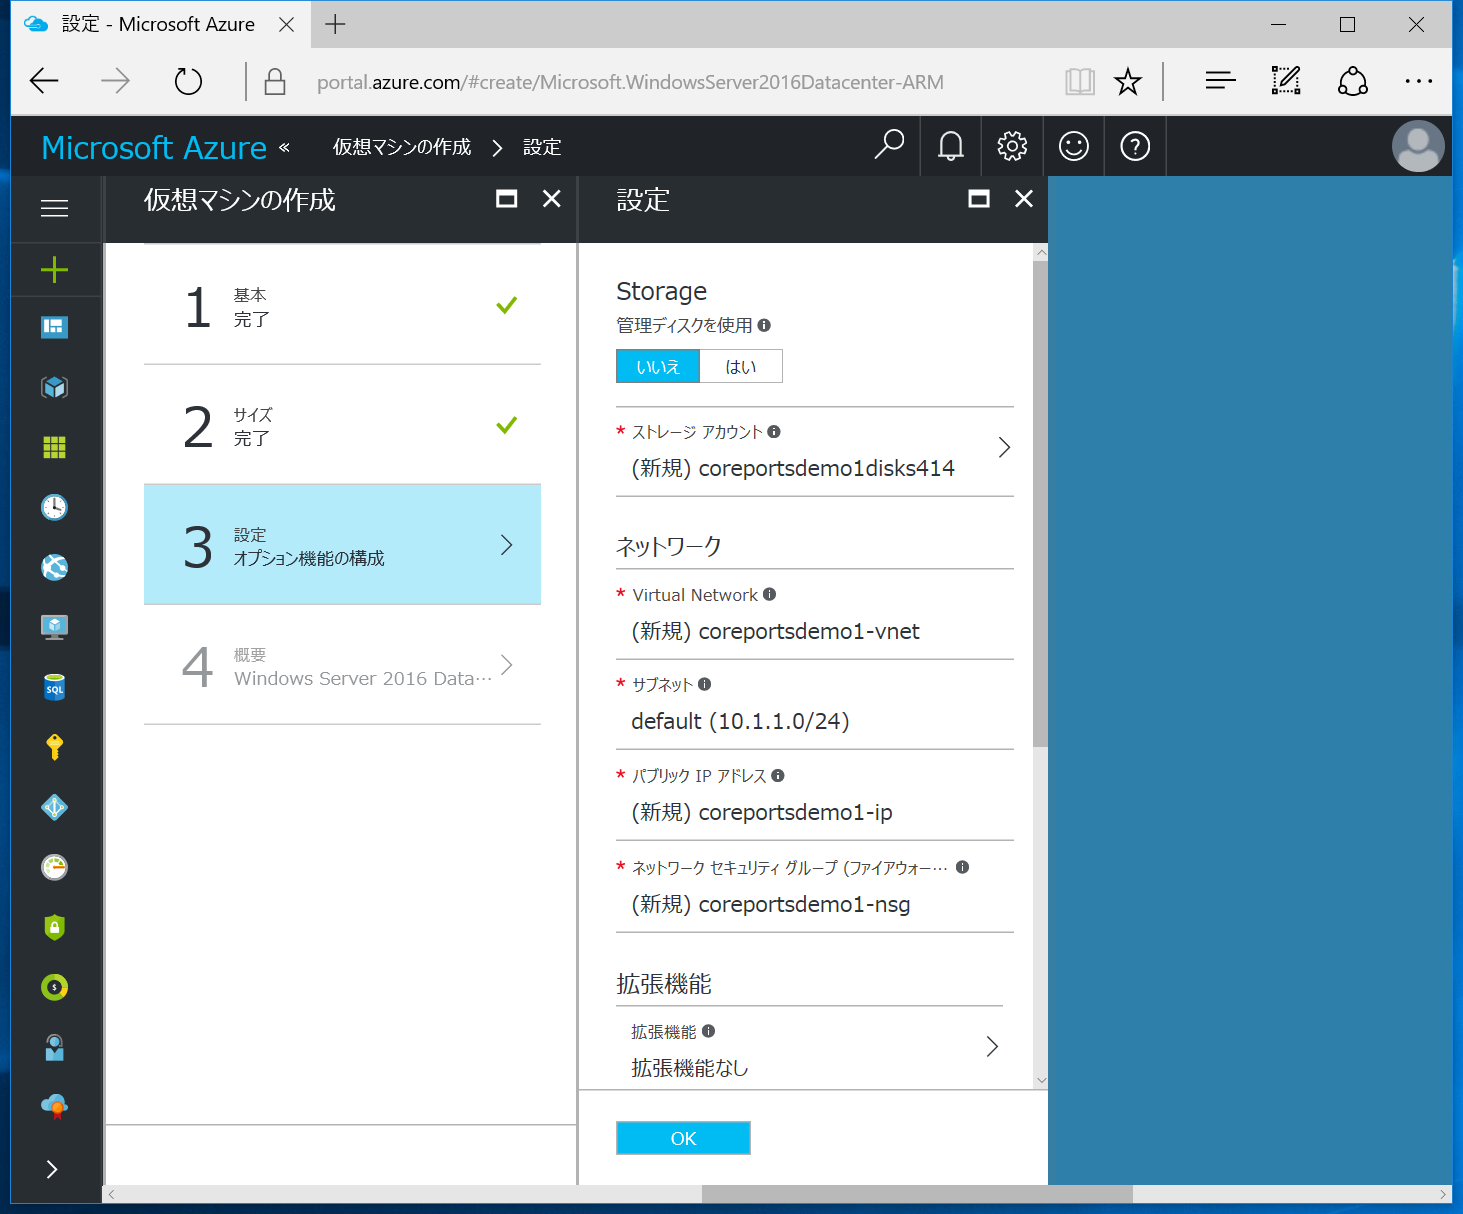The height and width of the screenshot is (1214, 1463).
Task: Open 拡張機能 extensions chevron
Action: point(992,1047)
